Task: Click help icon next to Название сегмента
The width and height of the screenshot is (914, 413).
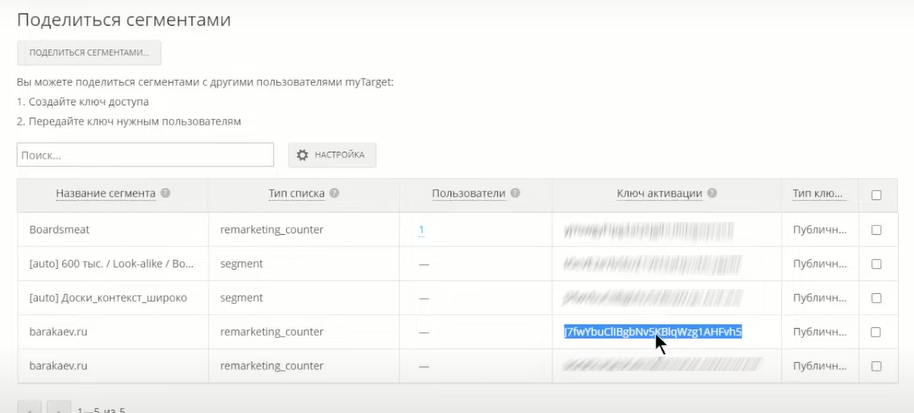Action: [165, 194]
